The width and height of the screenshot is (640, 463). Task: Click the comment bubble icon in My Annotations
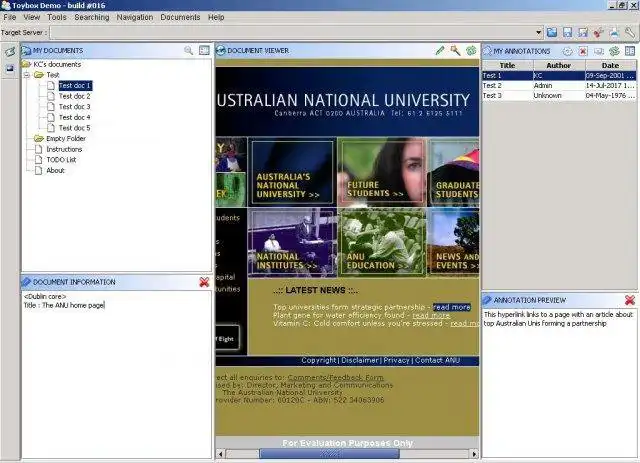(x=598, y=51)
